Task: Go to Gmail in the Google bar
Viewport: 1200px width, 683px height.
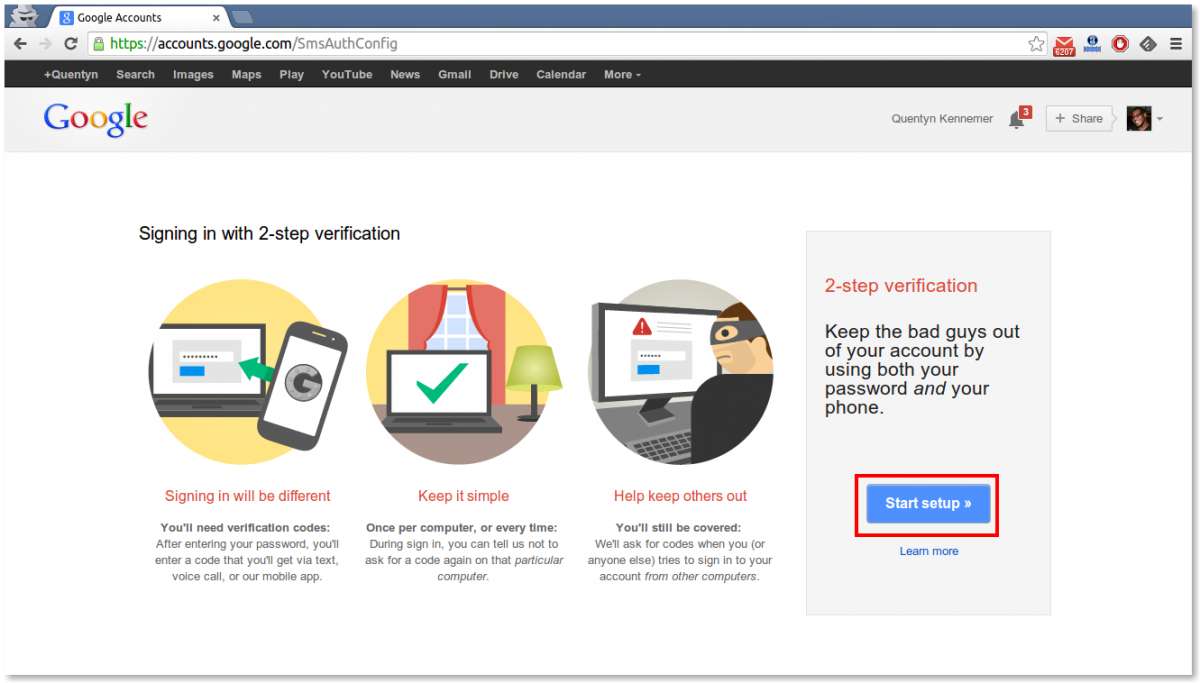Action: coord(454,75)
